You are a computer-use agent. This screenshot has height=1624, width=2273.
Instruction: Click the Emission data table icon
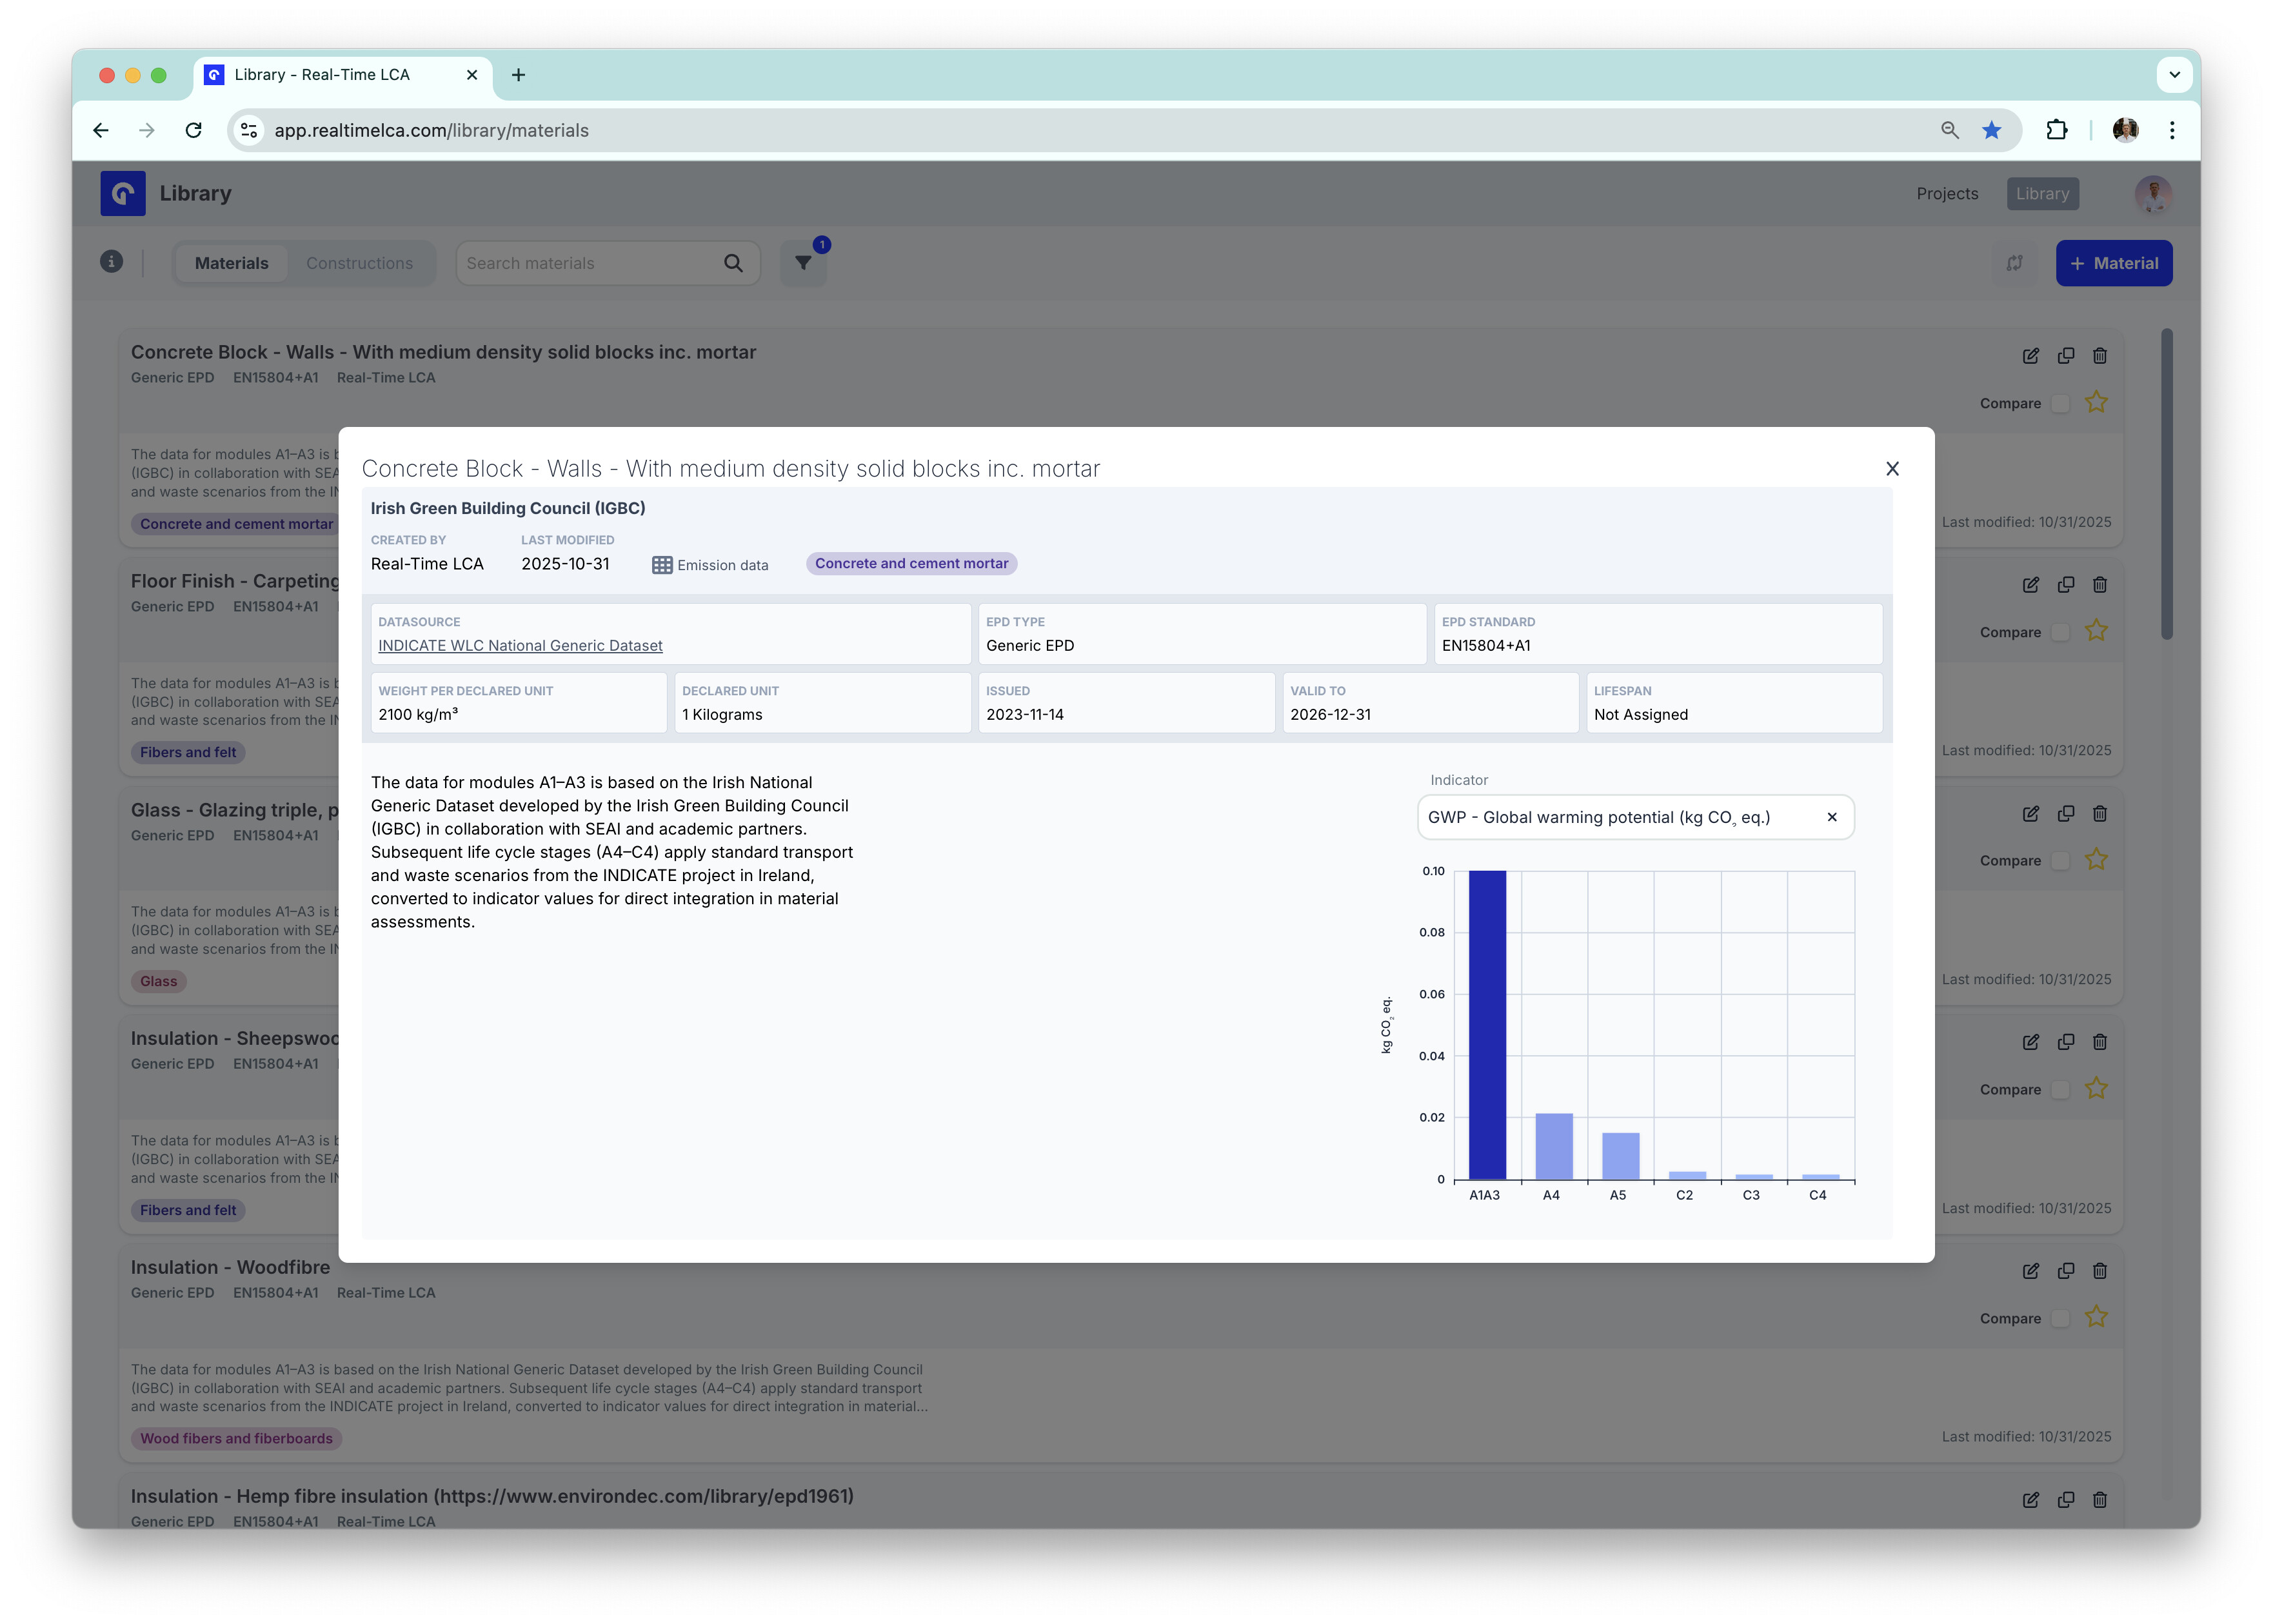click(x=662, y=565)
